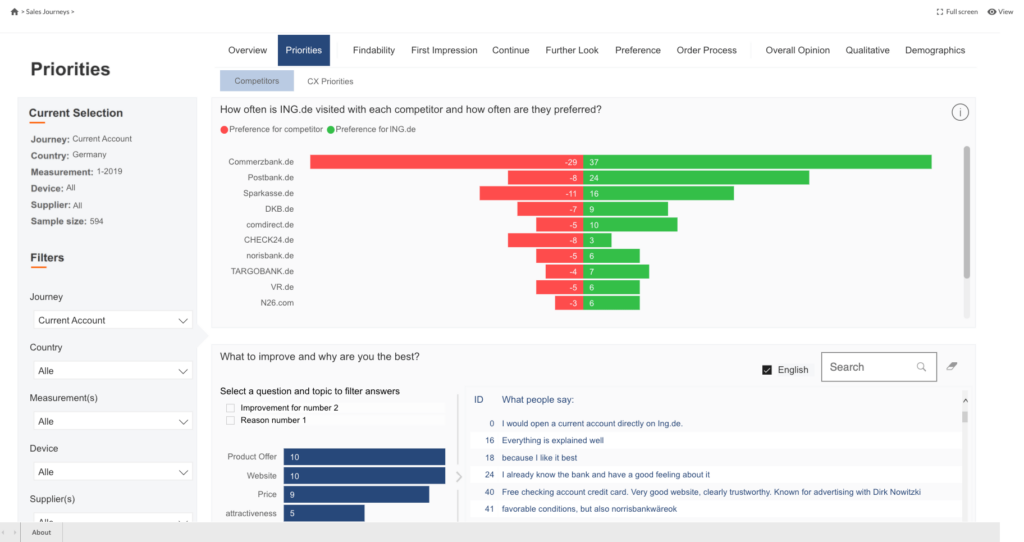Click the next sheet arrow beside About
The width and height of the screenshot is (1024, 542).
coord(16,533)
